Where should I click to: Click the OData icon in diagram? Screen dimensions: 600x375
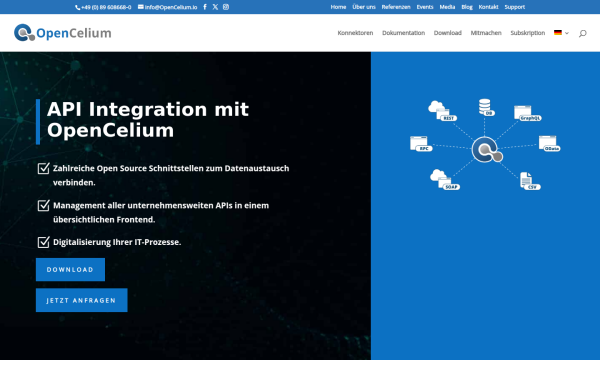(549, 143)
